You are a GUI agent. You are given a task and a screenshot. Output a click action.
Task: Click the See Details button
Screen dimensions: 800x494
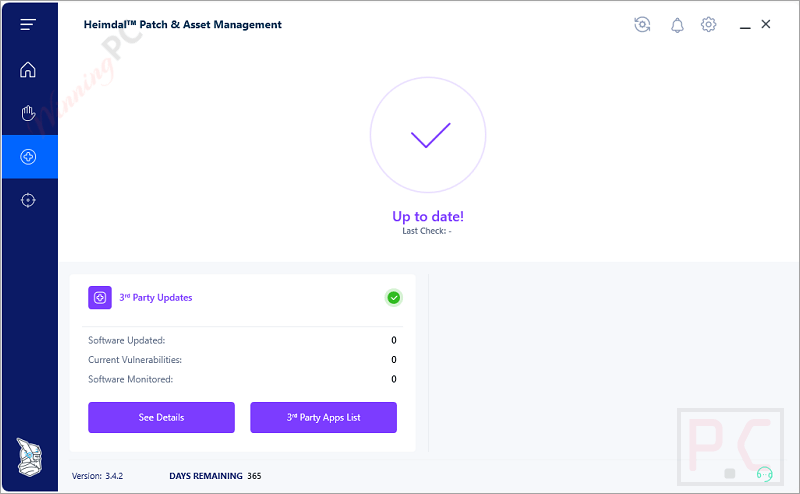[161, 417]
